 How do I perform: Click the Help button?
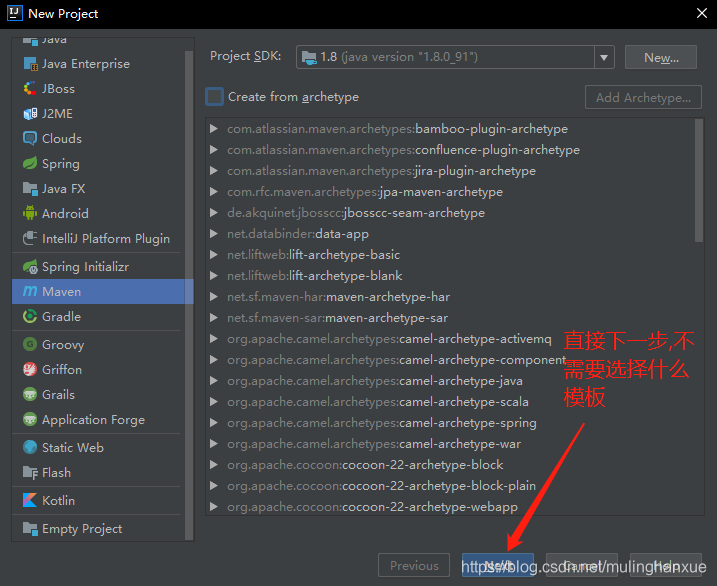coord(665,565)
